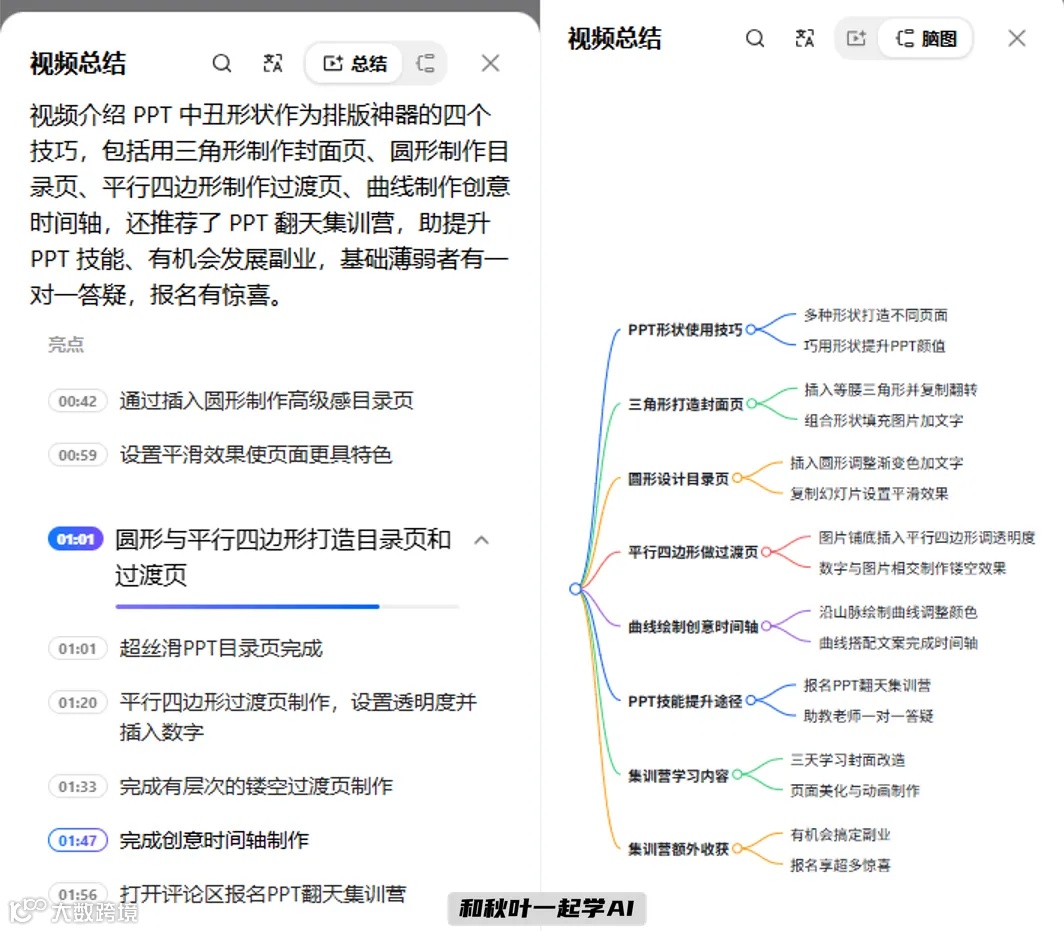Click leaf node 多种形状打造不同页面
The width and height of the screenshot is (1064, 931).
click(875, 315)
